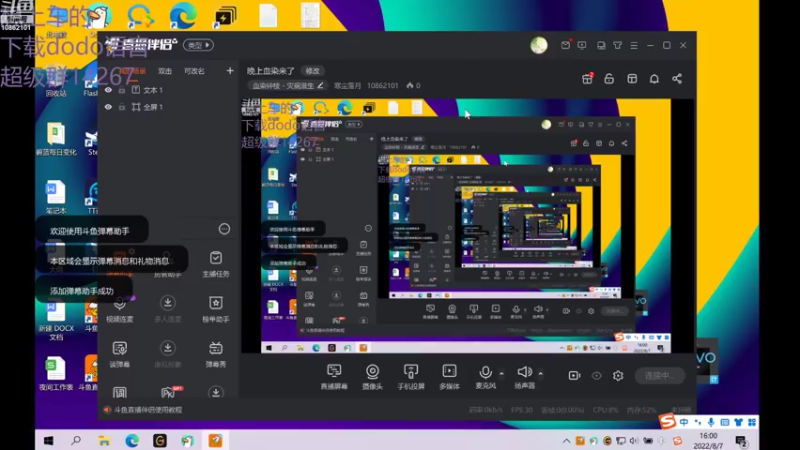Lock the 文本 1 layer
This screenshot has height=450, width=800.
(121, 90)
